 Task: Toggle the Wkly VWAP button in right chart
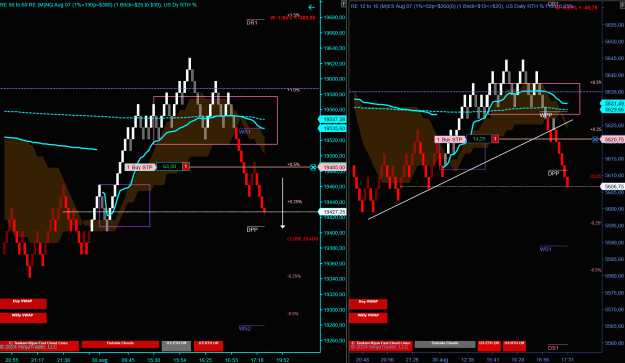368,318
